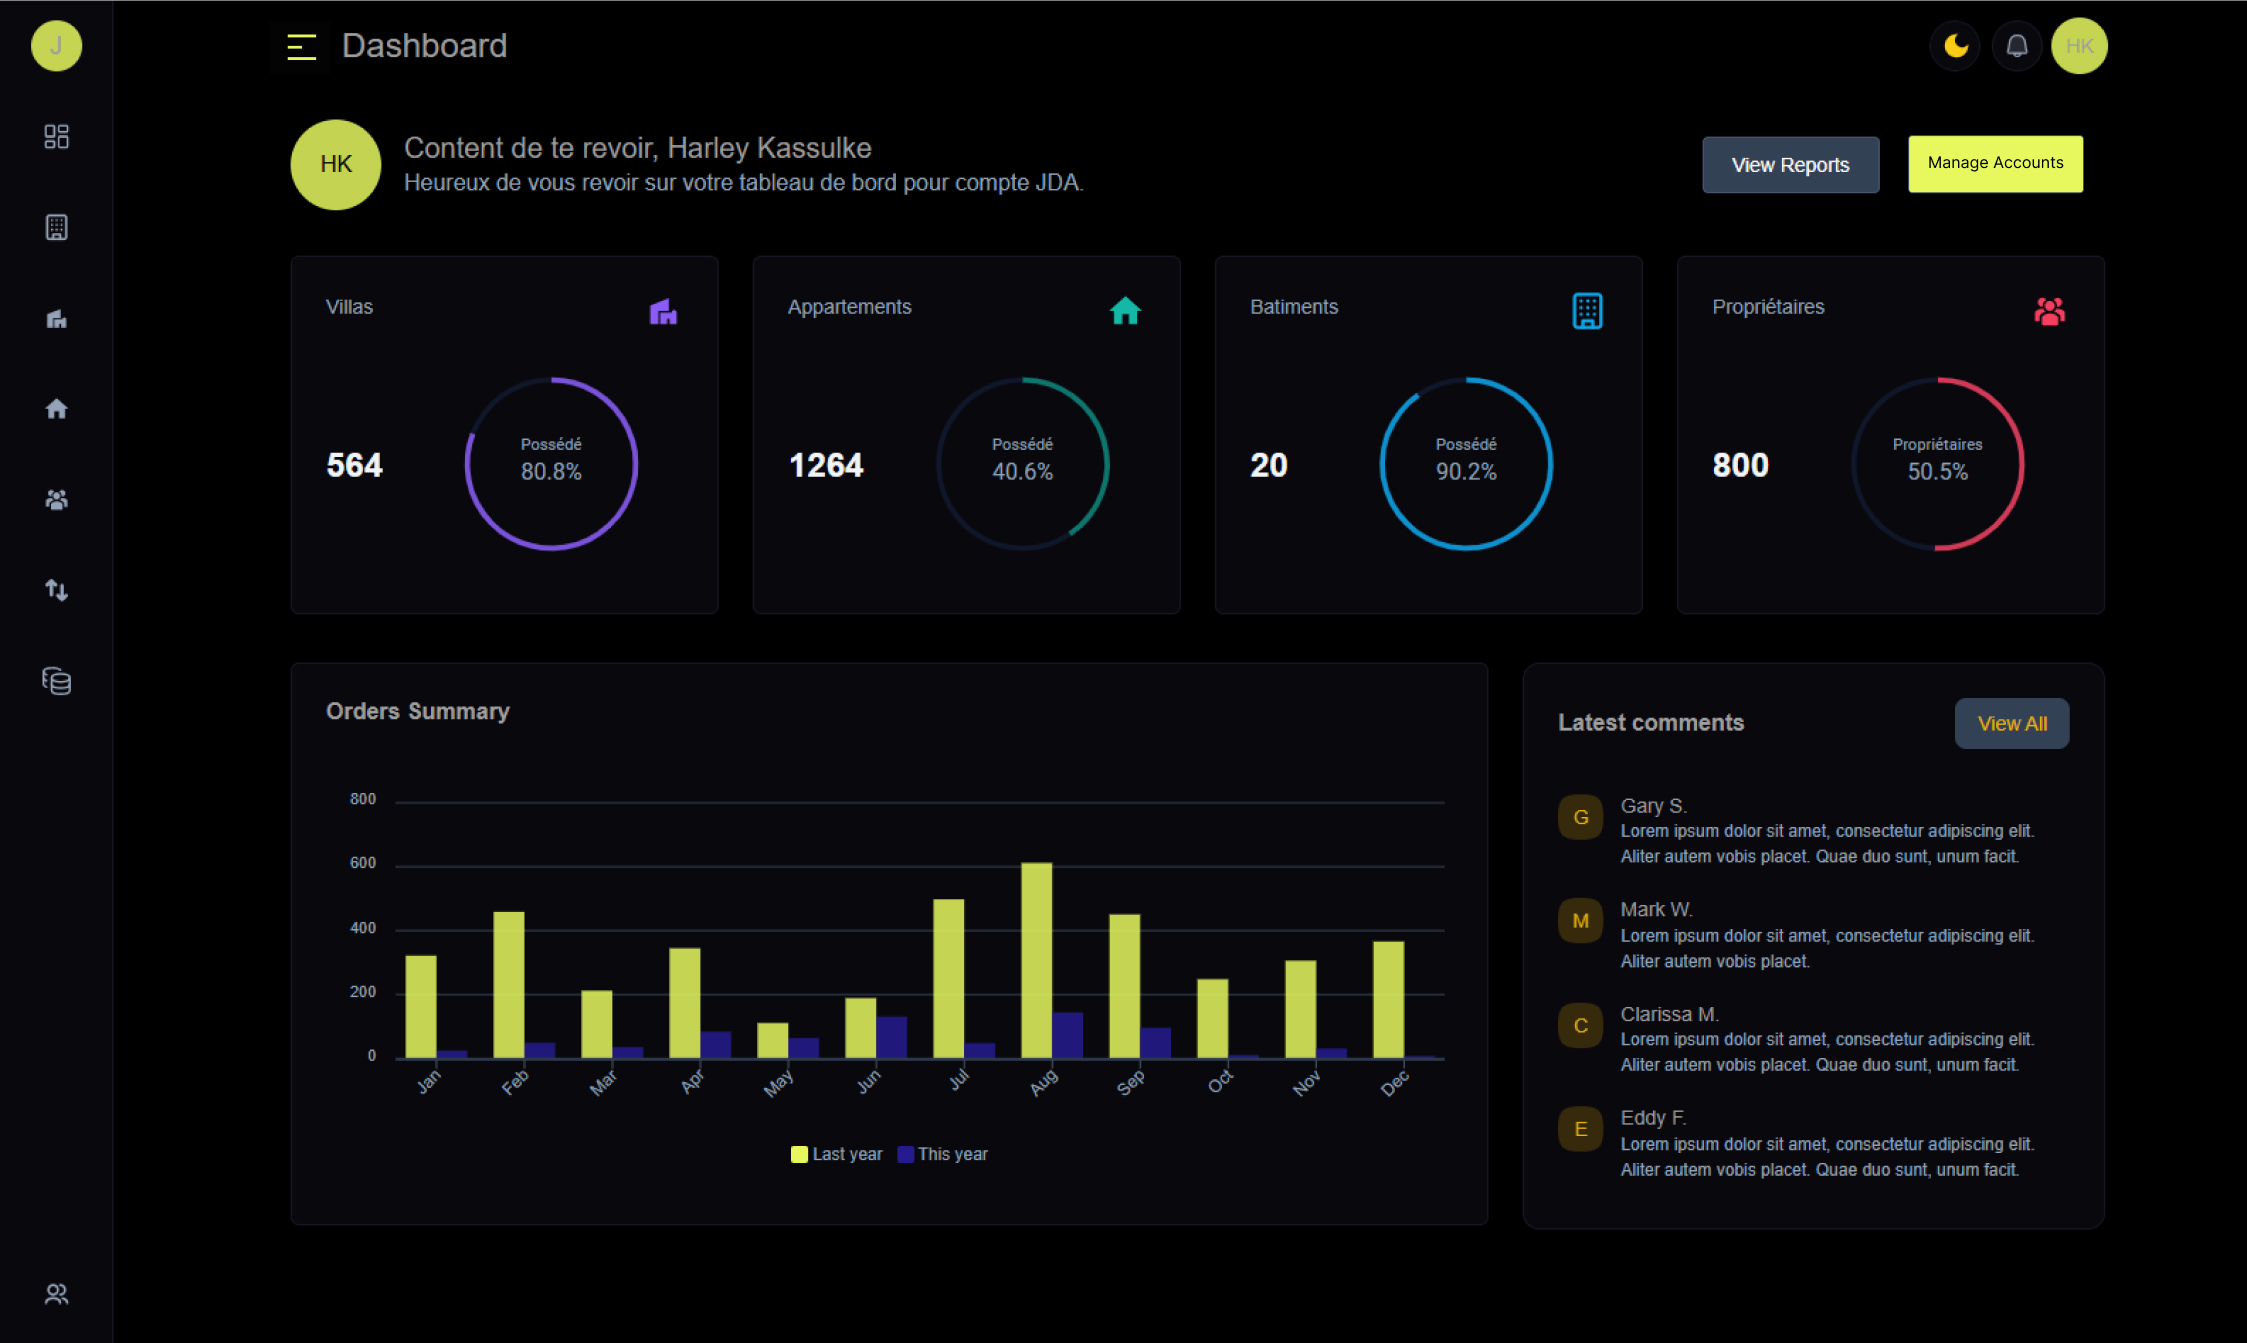Select the users icon at sidebar bottom

click(56, 1293)
